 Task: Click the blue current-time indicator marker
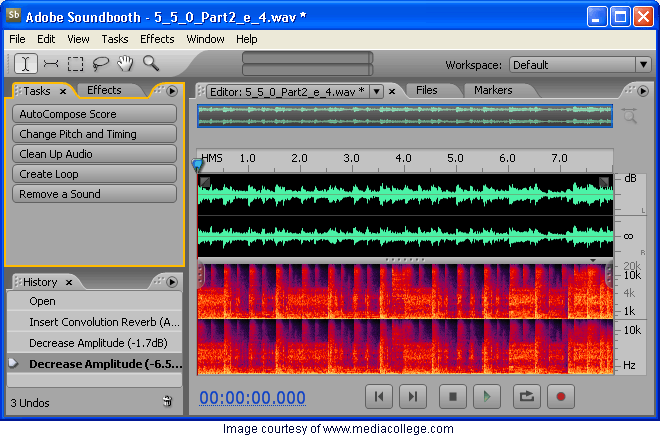tap(197, 165)
